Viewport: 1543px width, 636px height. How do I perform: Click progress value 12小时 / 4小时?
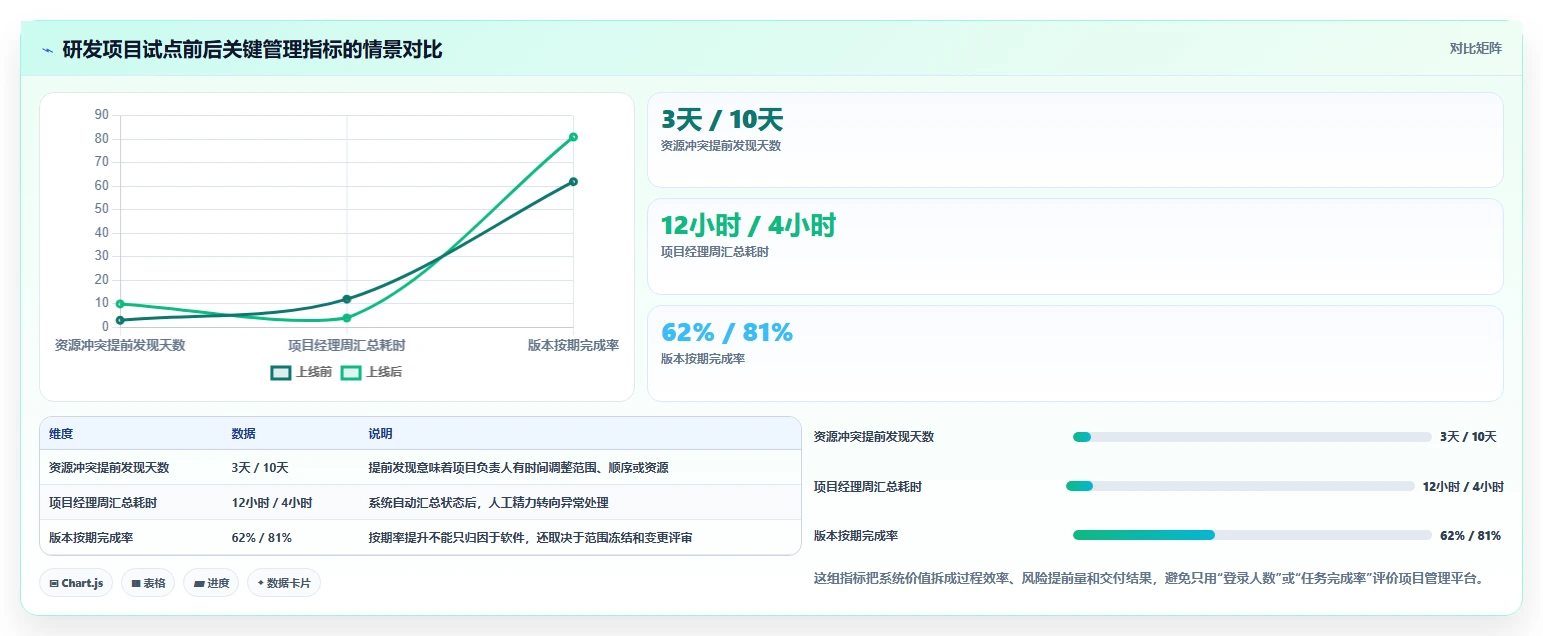(1463, 487)
